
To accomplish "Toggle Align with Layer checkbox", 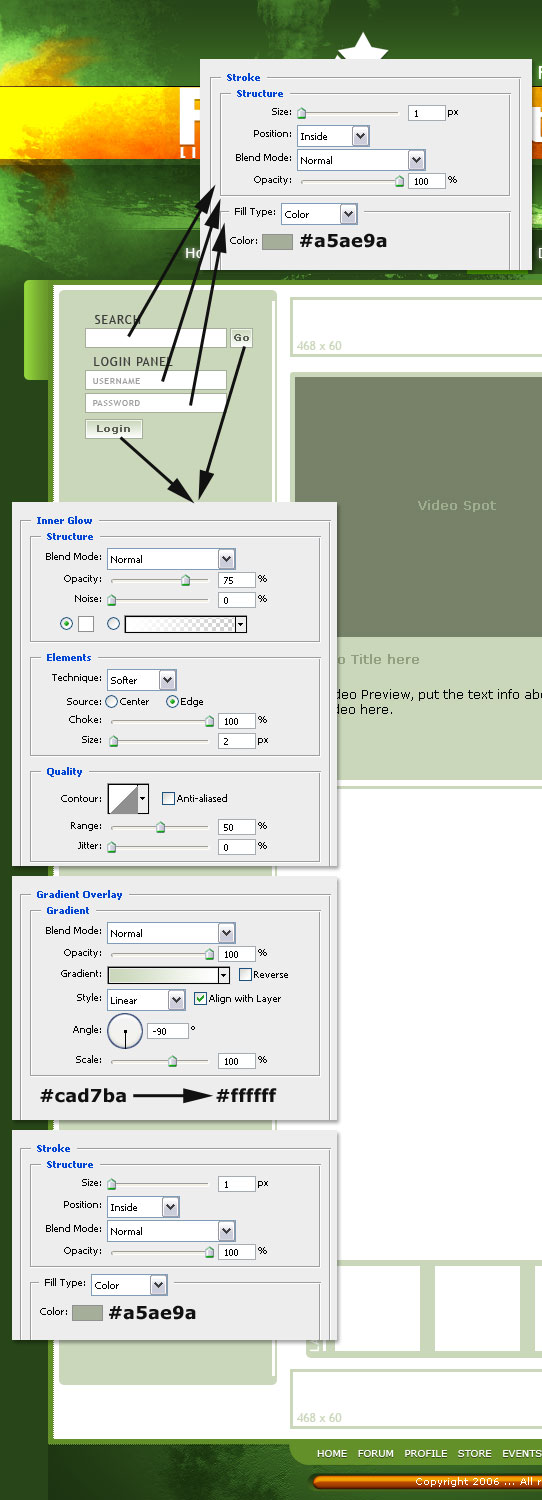I will [200, 998].
